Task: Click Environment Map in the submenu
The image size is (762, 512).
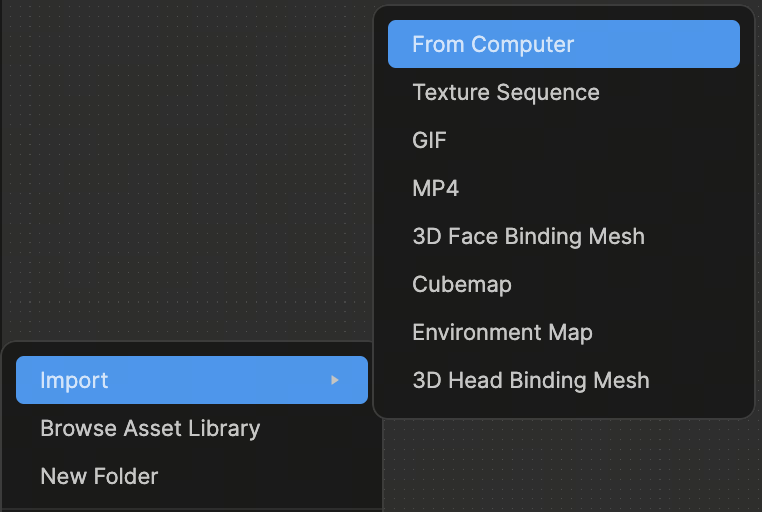Action: [x=502, y=332]
